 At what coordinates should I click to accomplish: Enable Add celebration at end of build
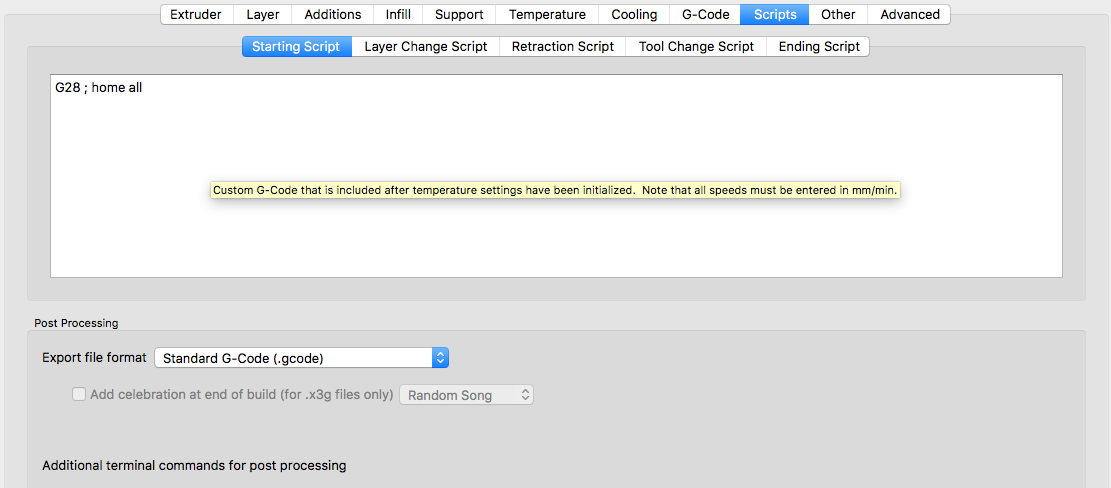click(x=79, y=395)
